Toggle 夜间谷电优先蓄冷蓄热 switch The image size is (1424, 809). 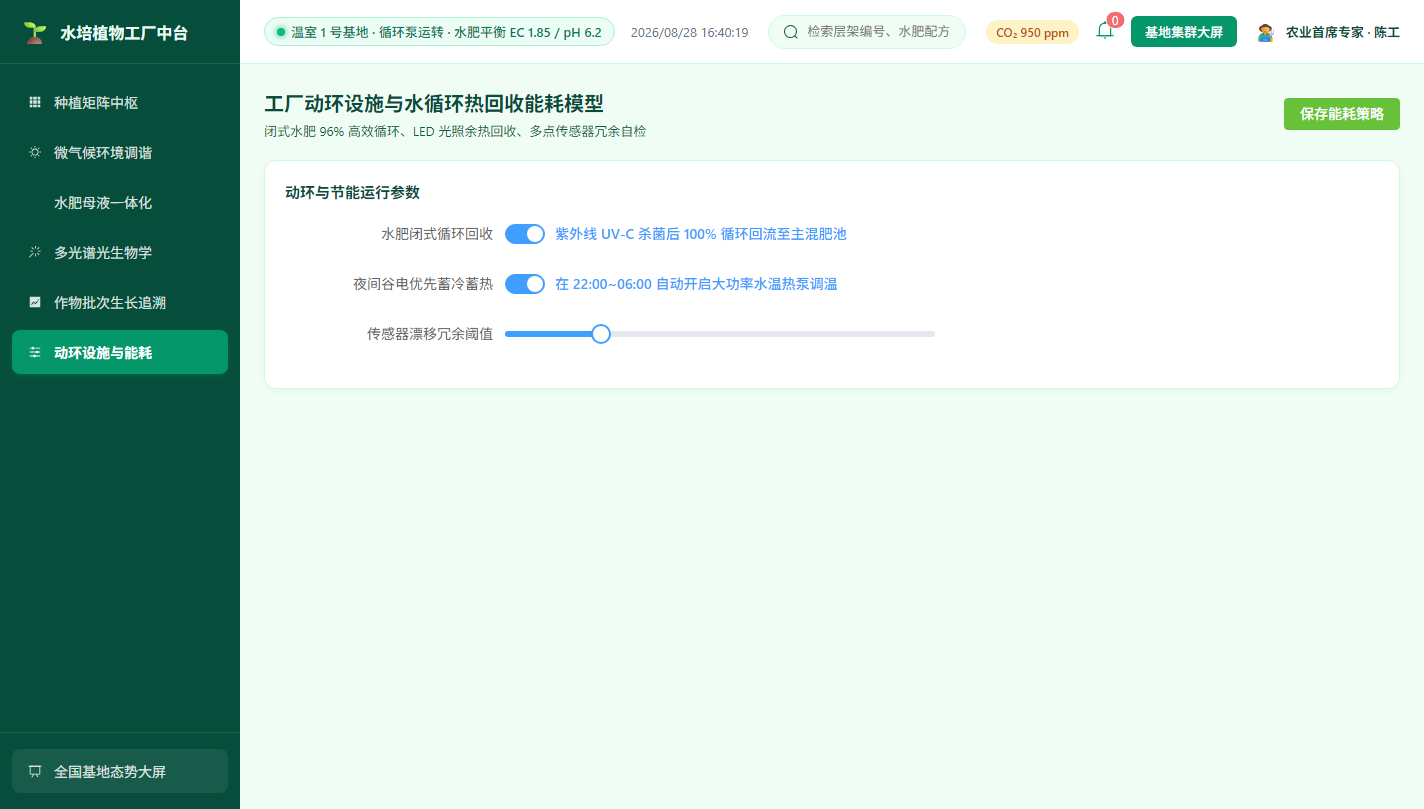(x=525, y=284)
